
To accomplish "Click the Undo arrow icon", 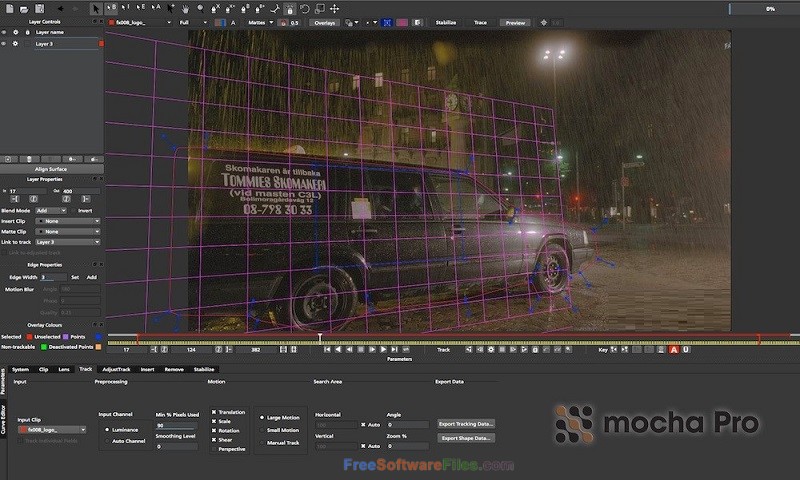I will [60, 9].
